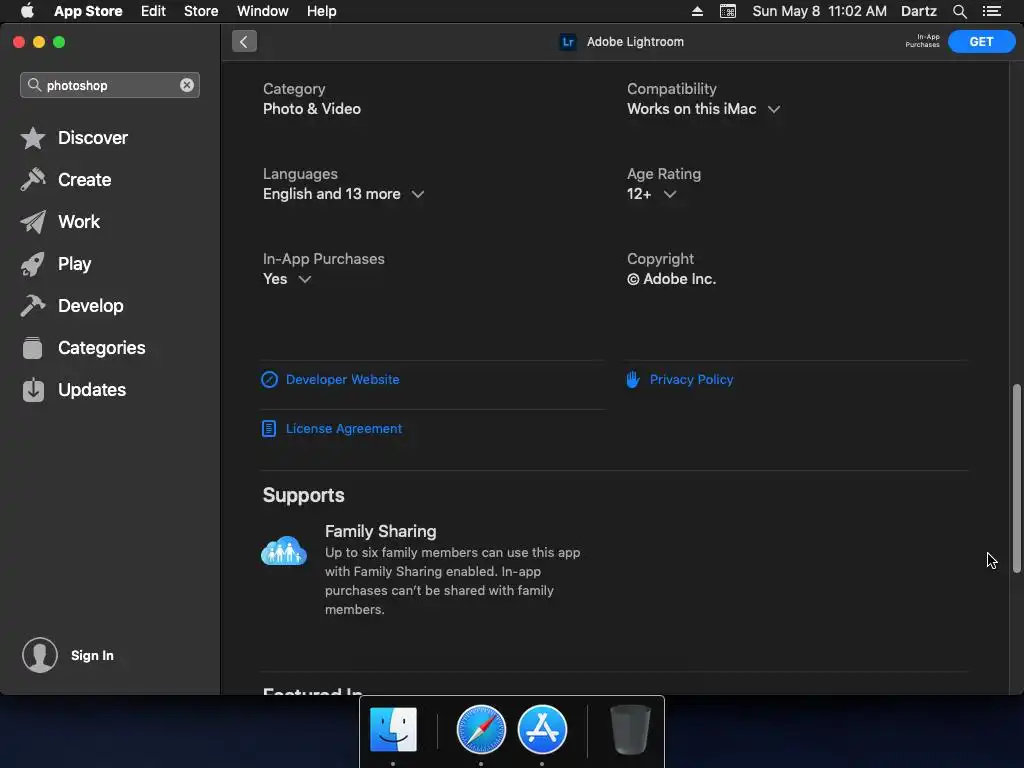
Task: Click the Play rocket icon
Action: (33, 264)
